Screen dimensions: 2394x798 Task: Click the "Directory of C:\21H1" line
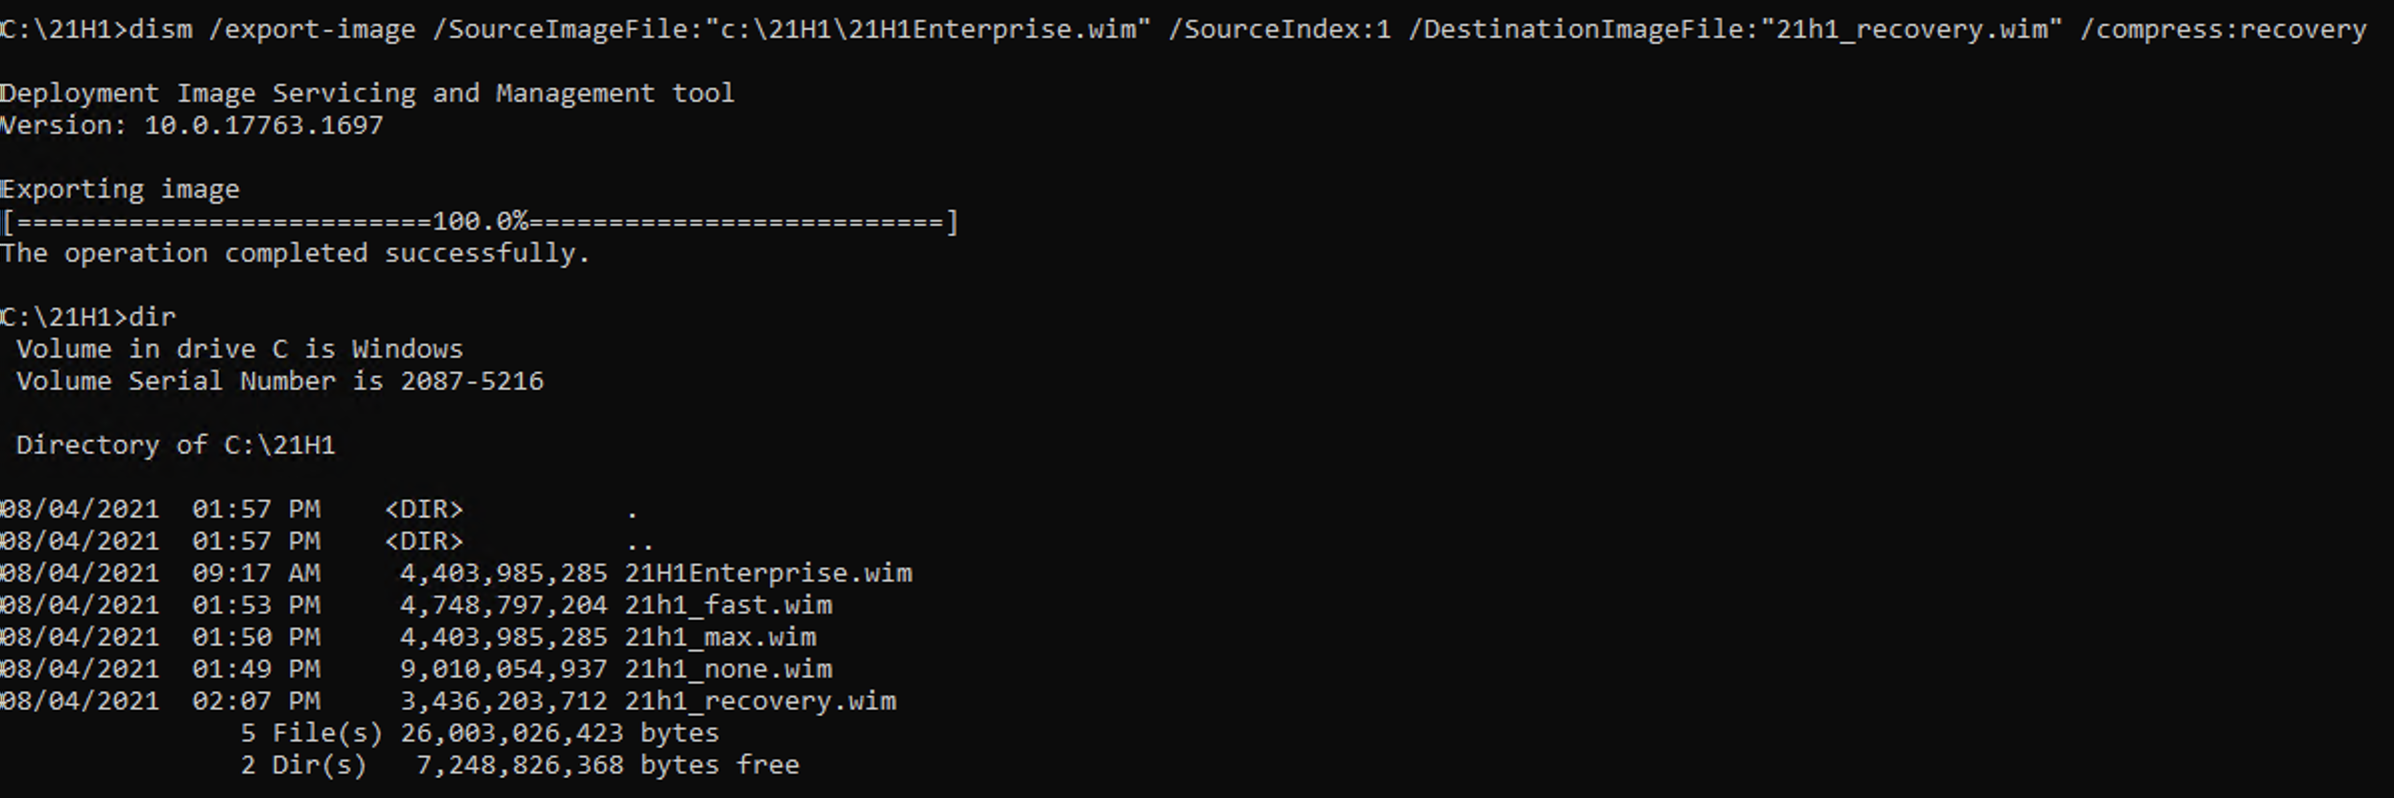click(x=175, y=445)
